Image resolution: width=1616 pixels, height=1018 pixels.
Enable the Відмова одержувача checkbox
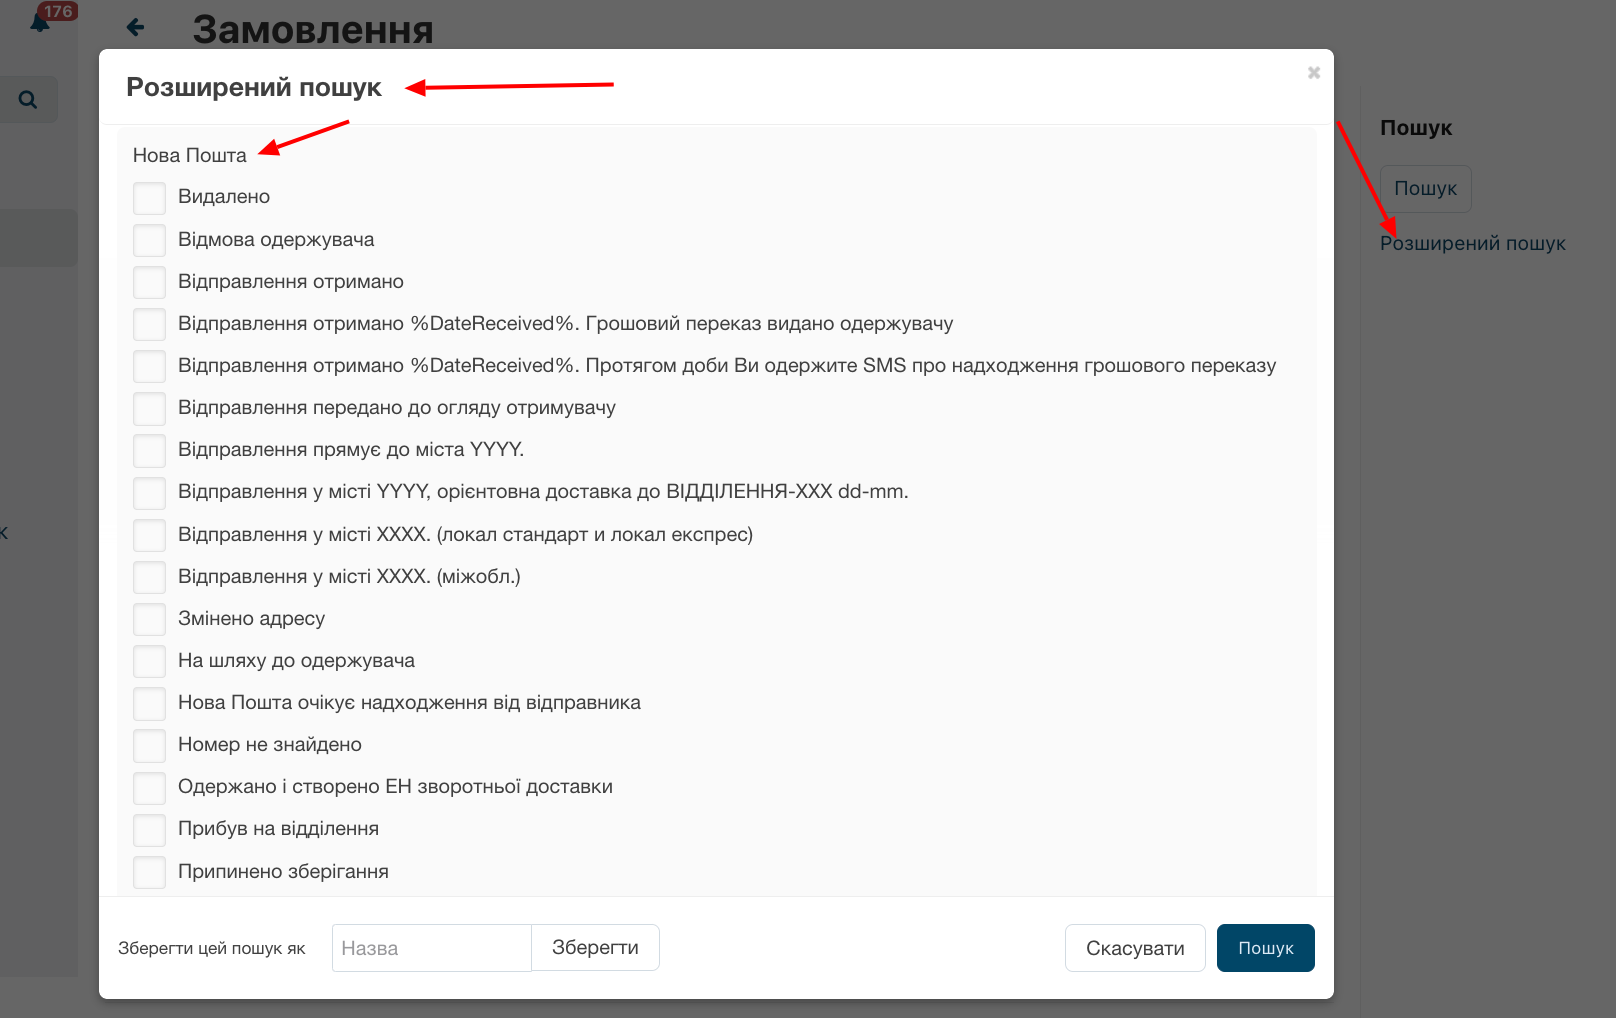[x=150, y=240]
